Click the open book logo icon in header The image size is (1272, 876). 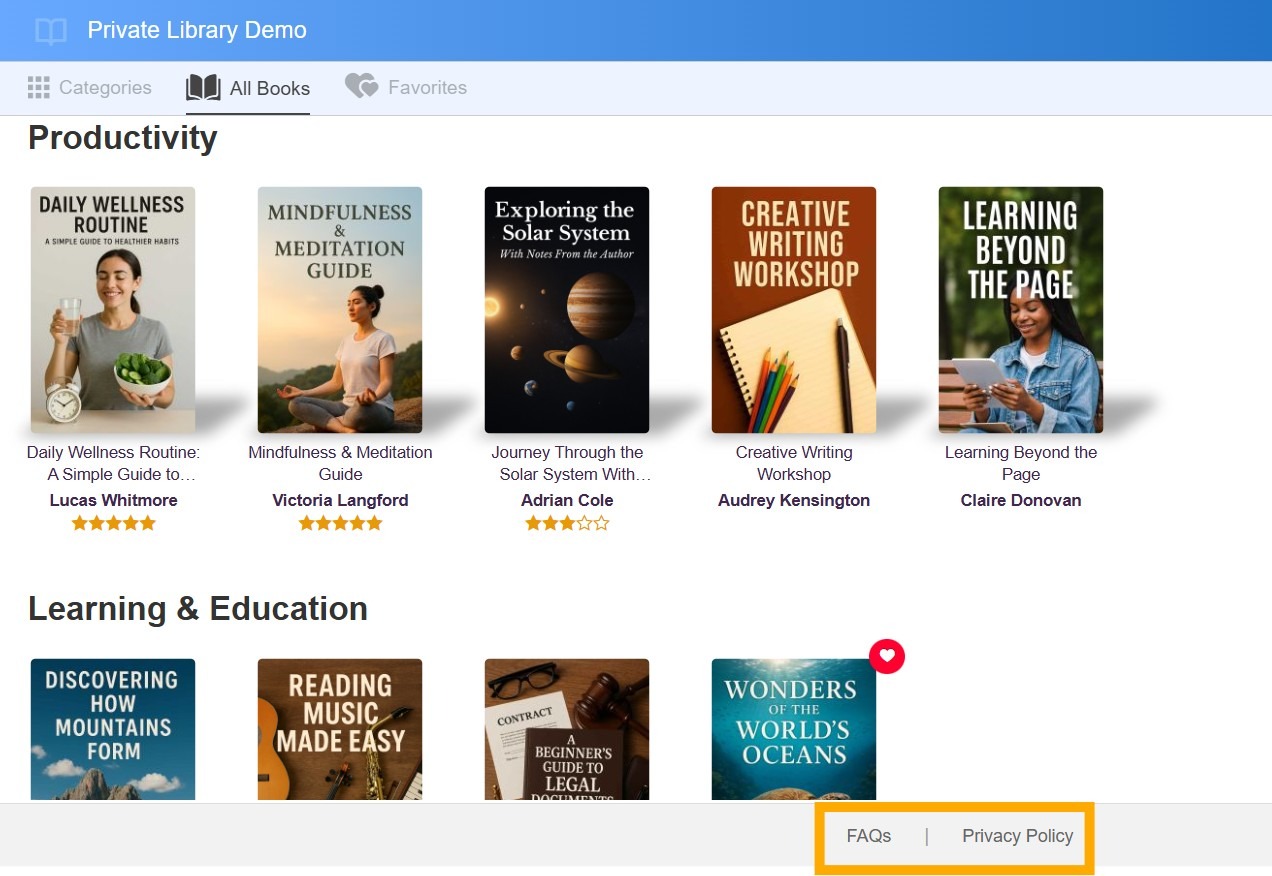(x=51, y=31)
